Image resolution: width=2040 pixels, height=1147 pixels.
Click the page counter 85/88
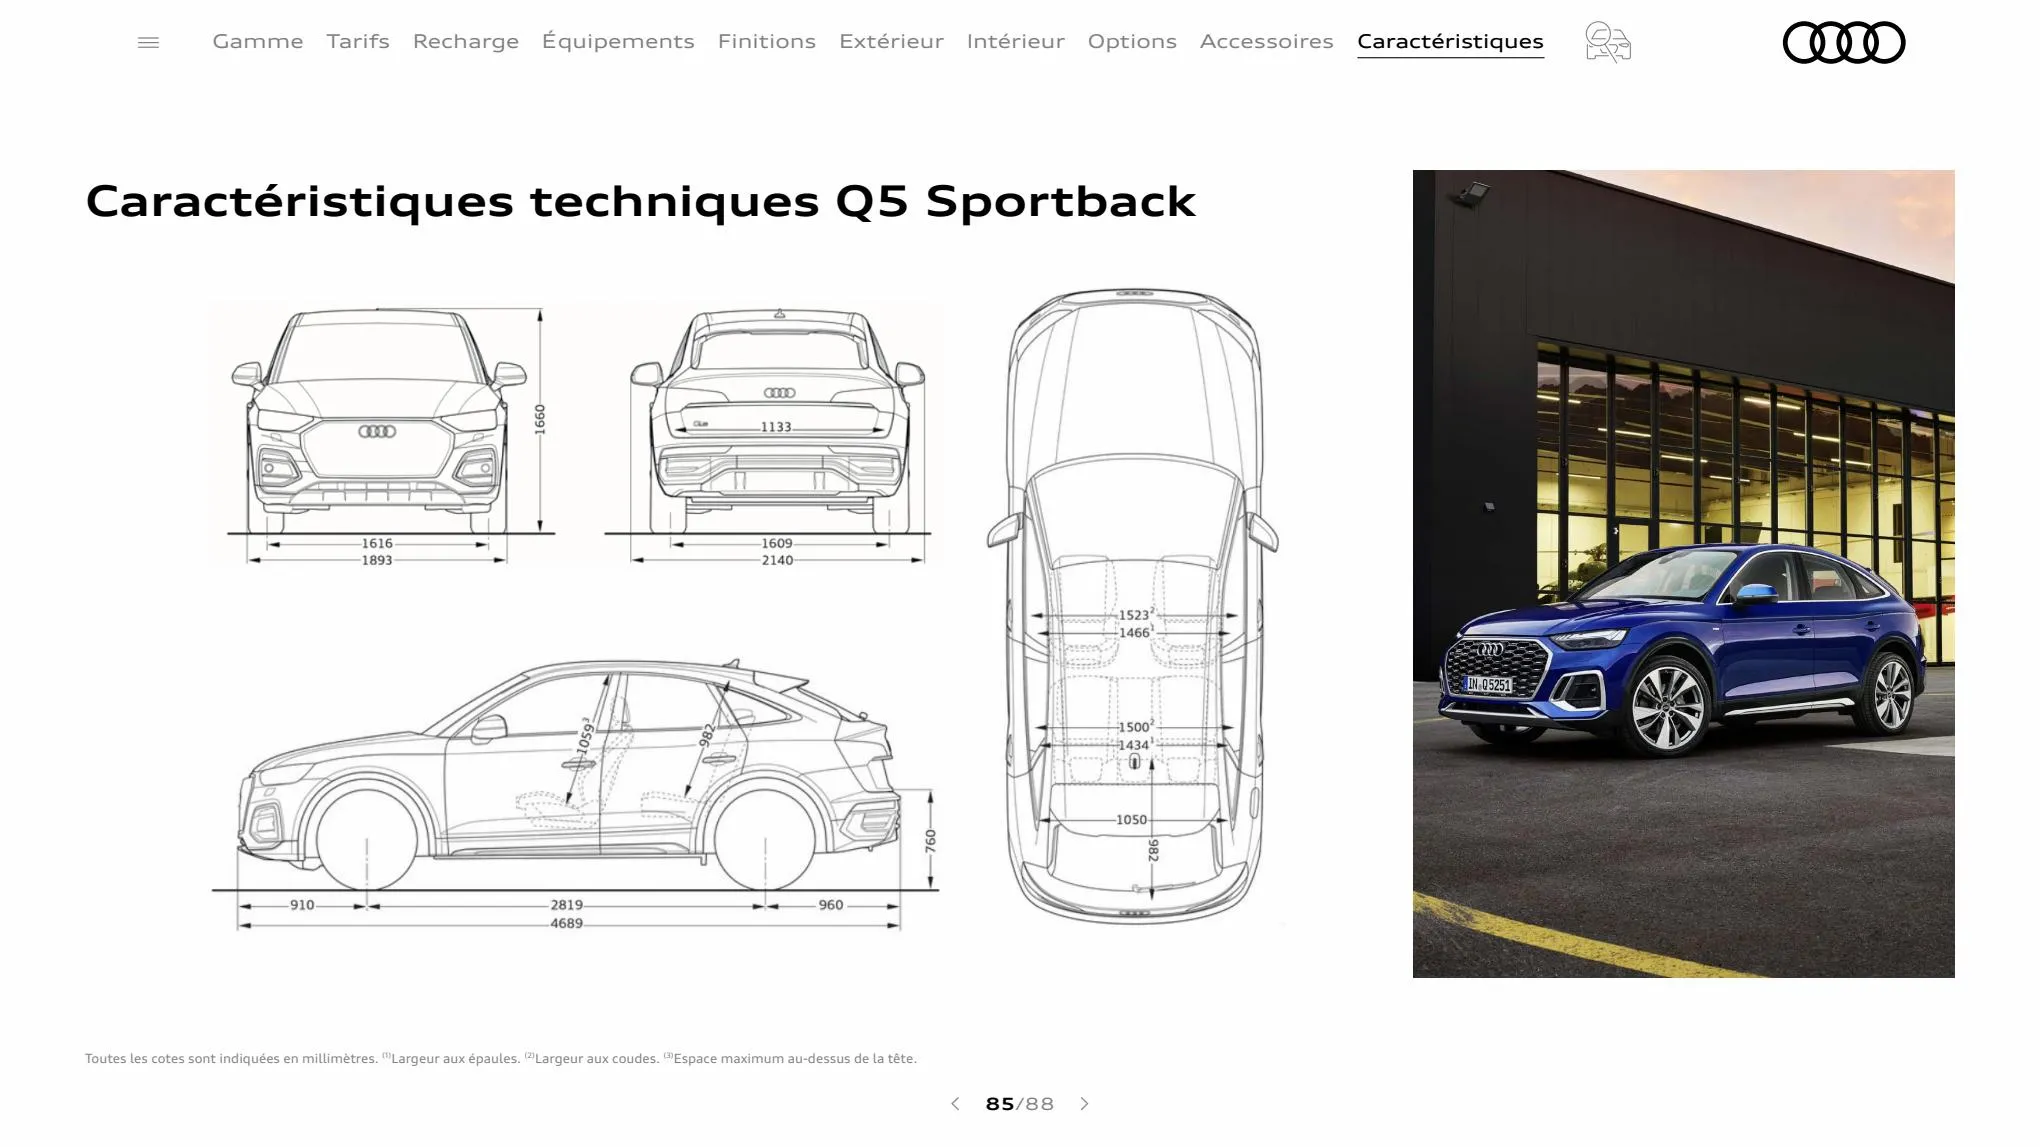click(1019, 1104)
